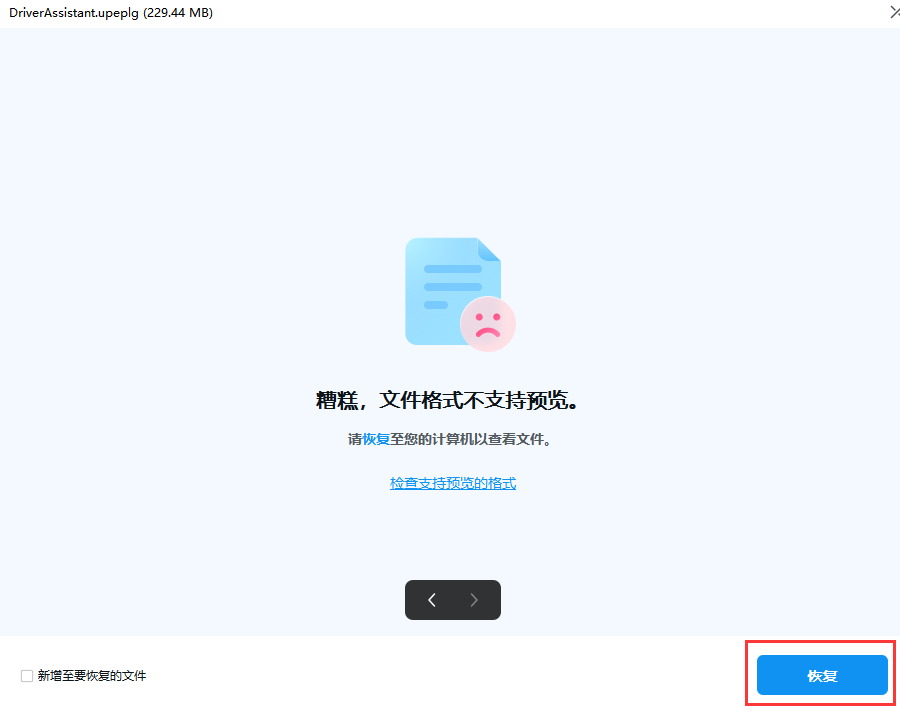This screenshot has height=715, width=900.
Task: Select the DriverAssistant.upeplg title tab
Action: pos(110,13)
